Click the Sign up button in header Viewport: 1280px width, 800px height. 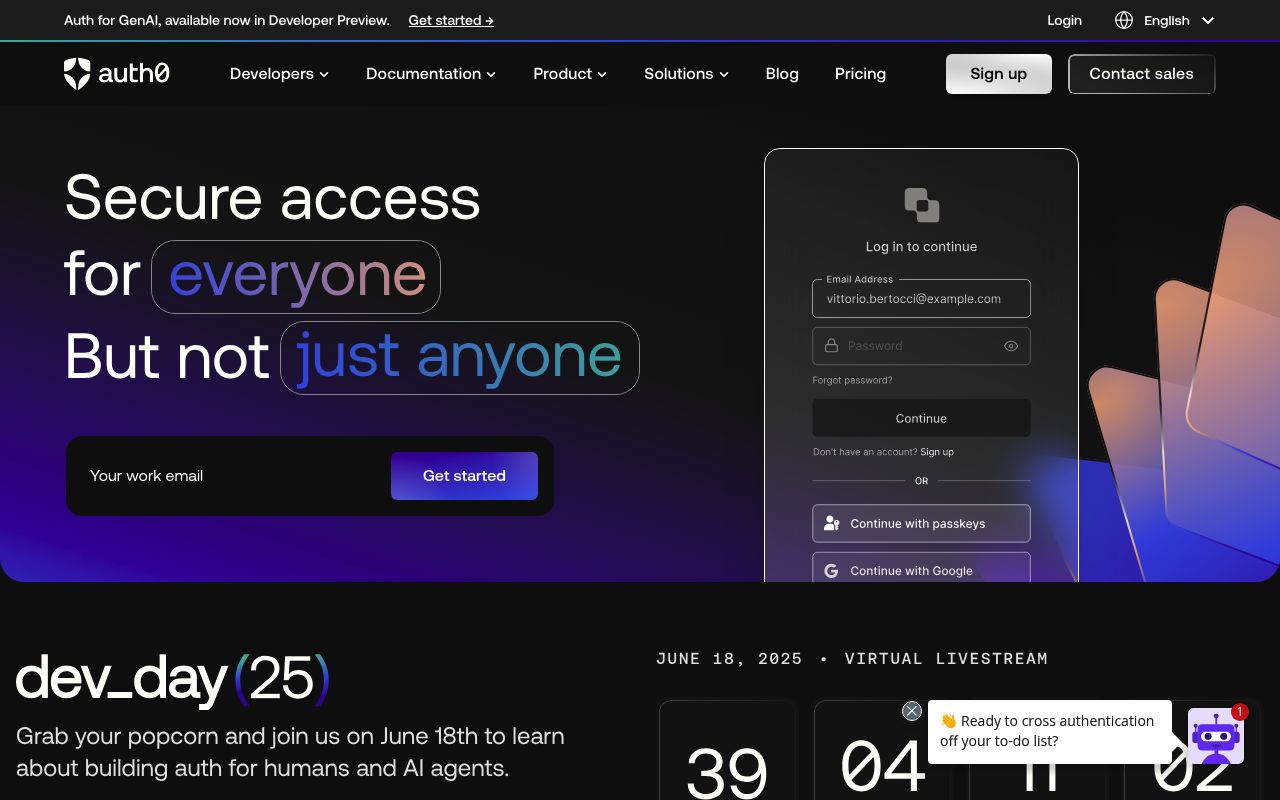[999, 74]
